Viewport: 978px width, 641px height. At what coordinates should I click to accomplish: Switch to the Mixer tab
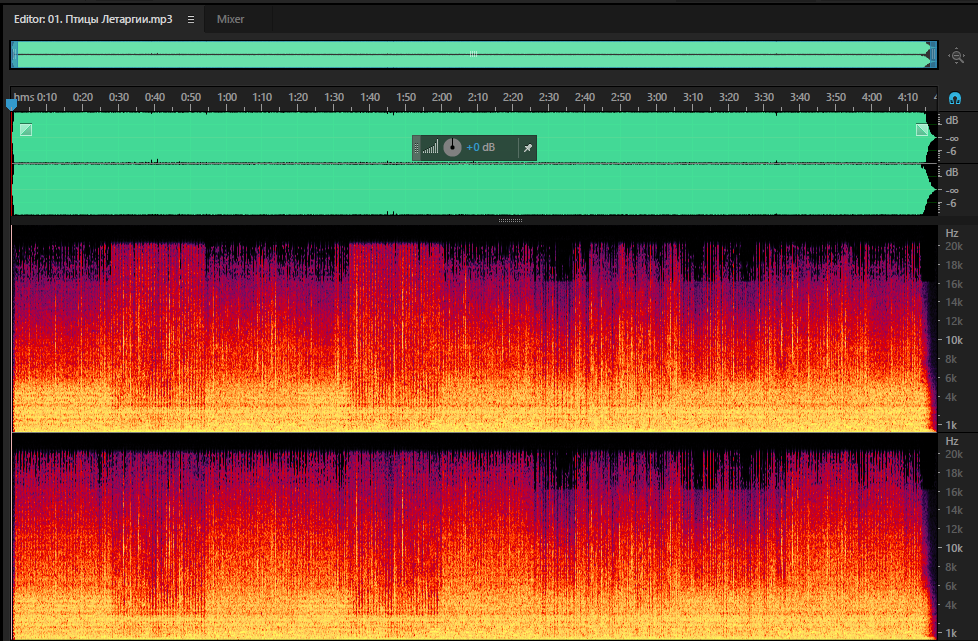(230, 19)
